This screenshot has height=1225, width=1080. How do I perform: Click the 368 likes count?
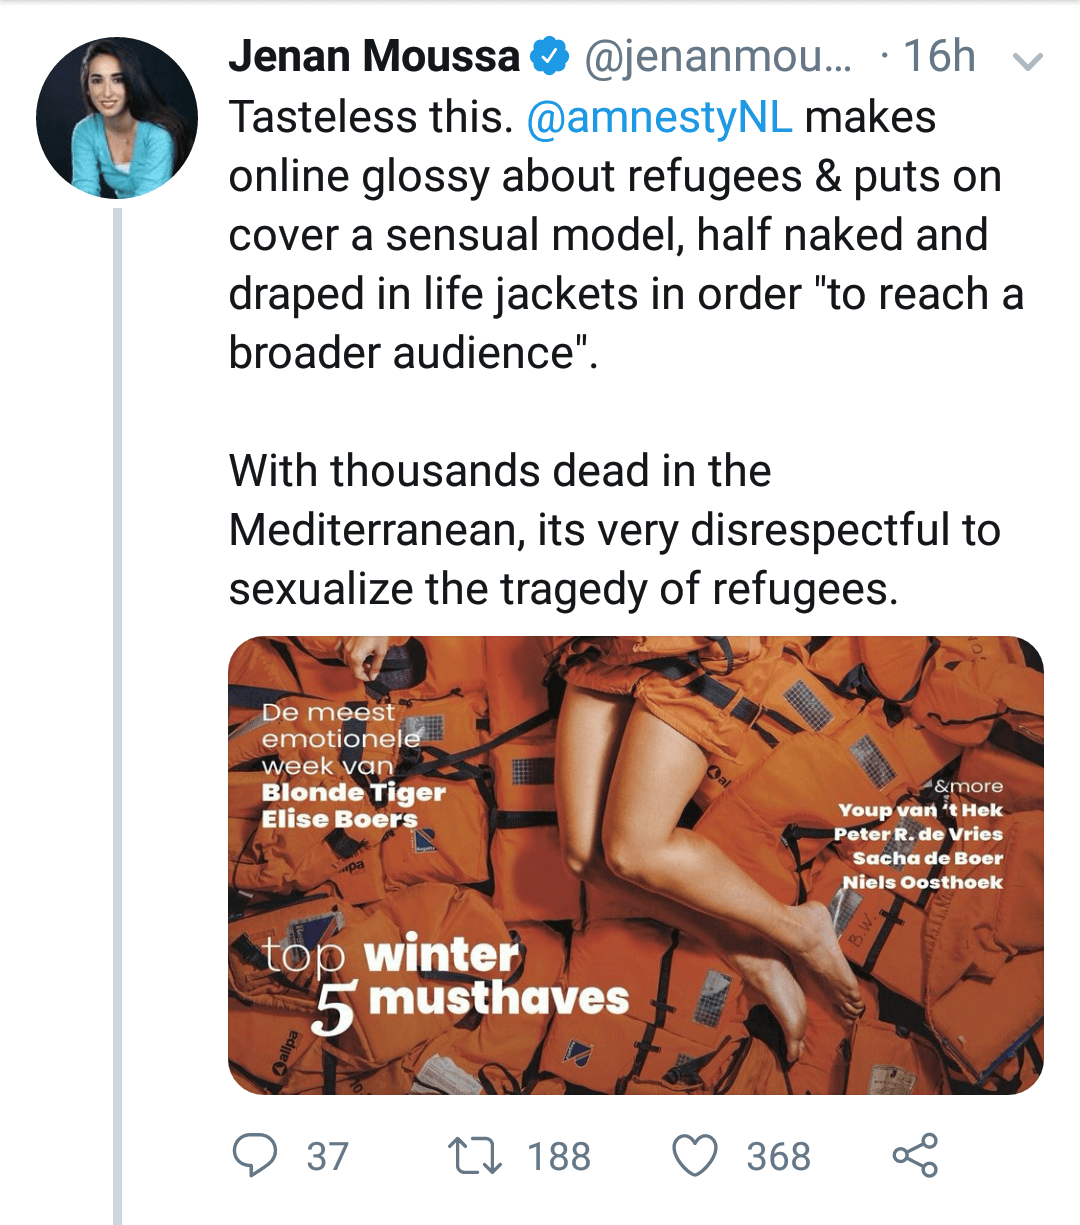click(x=778, y=1157)
